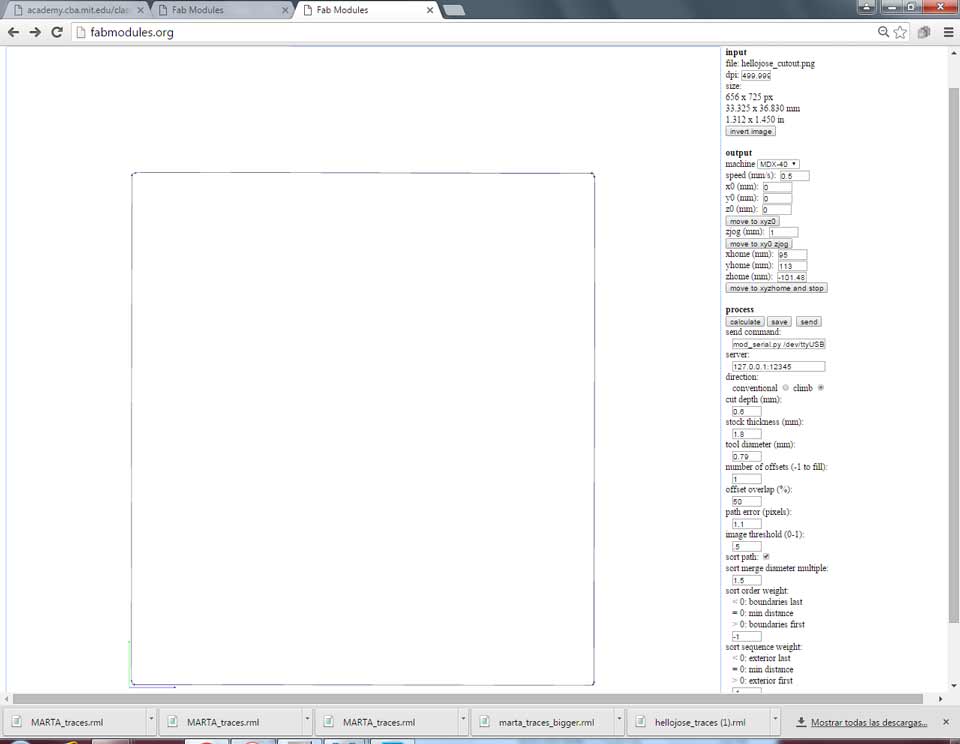Click the move to xyz0 button
This screenshot has height=744, width=960.
(752, 221)
